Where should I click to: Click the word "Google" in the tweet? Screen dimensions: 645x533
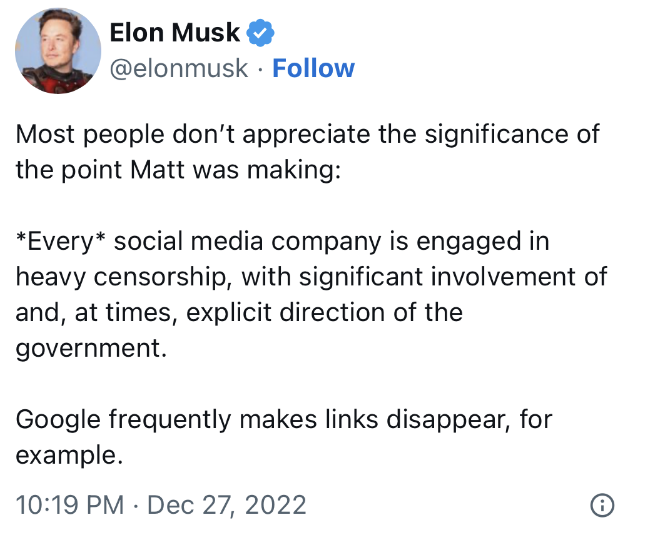55,420
